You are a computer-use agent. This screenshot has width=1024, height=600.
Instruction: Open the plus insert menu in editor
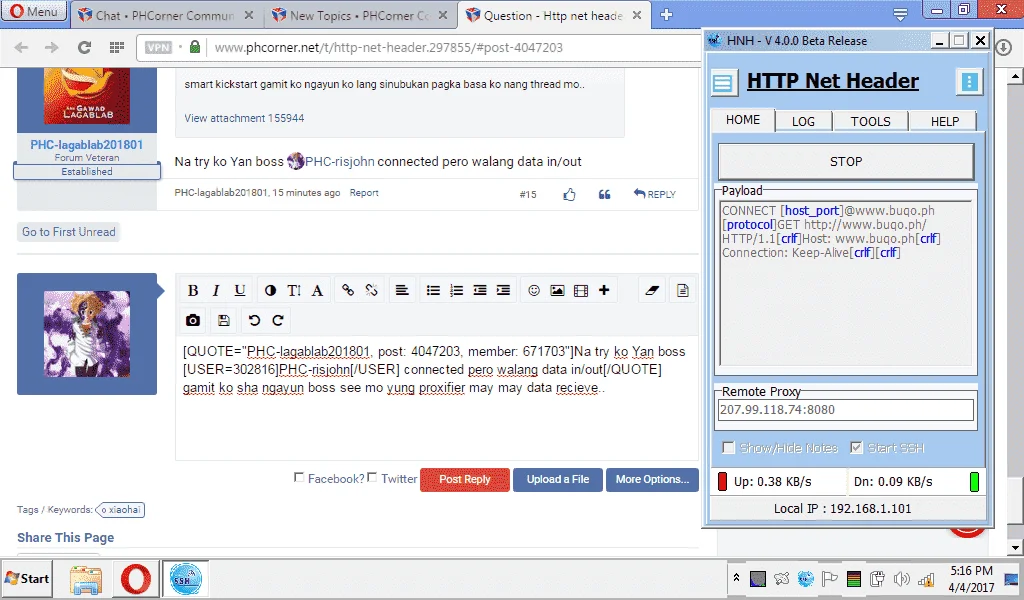tap(604, 291)
